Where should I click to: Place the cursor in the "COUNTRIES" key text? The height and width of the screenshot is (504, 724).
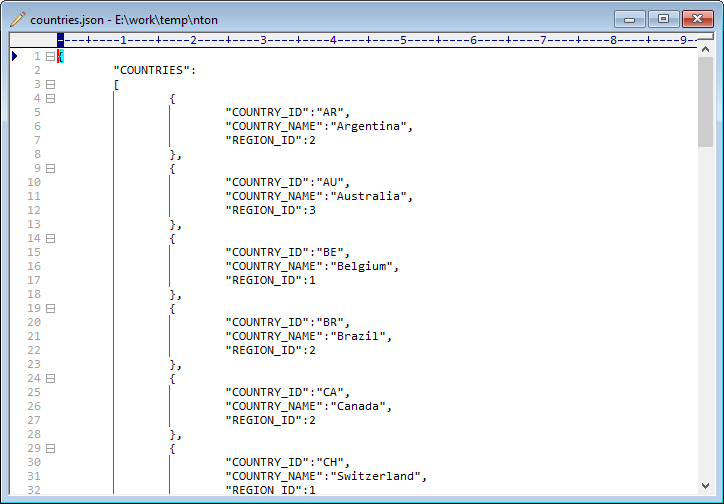(152, 70)
